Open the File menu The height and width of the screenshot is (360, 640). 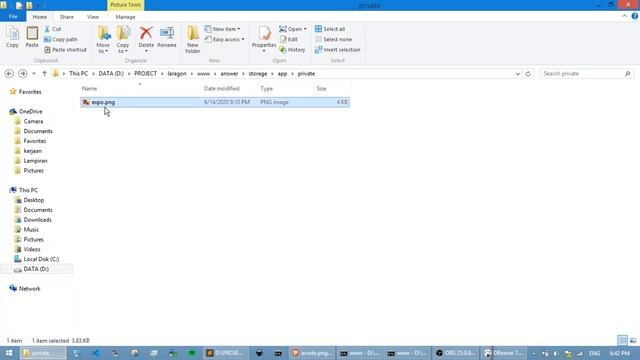[13, 17]
